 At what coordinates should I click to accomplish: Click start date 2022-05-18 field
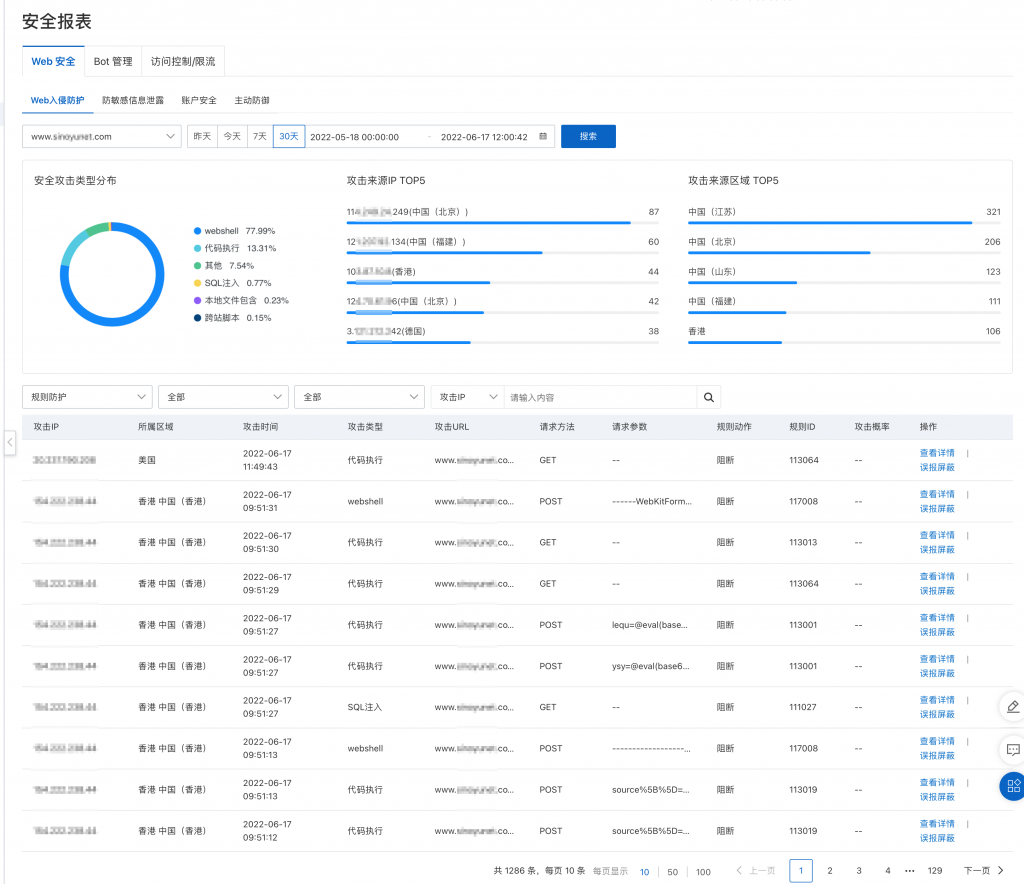[355, 137]
